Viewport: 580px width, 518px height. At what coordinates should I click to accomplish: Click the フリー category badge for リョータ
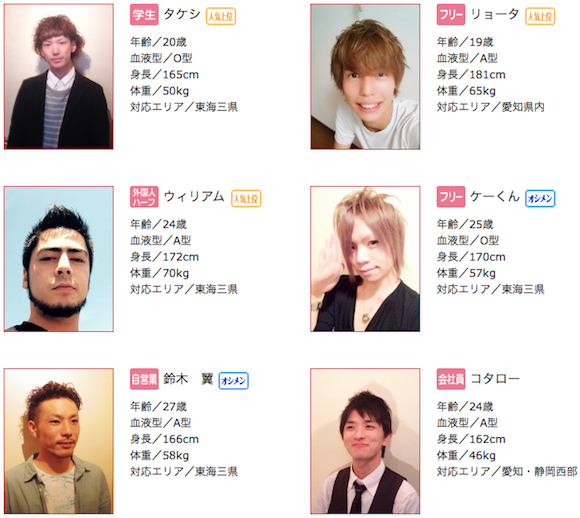451,15
